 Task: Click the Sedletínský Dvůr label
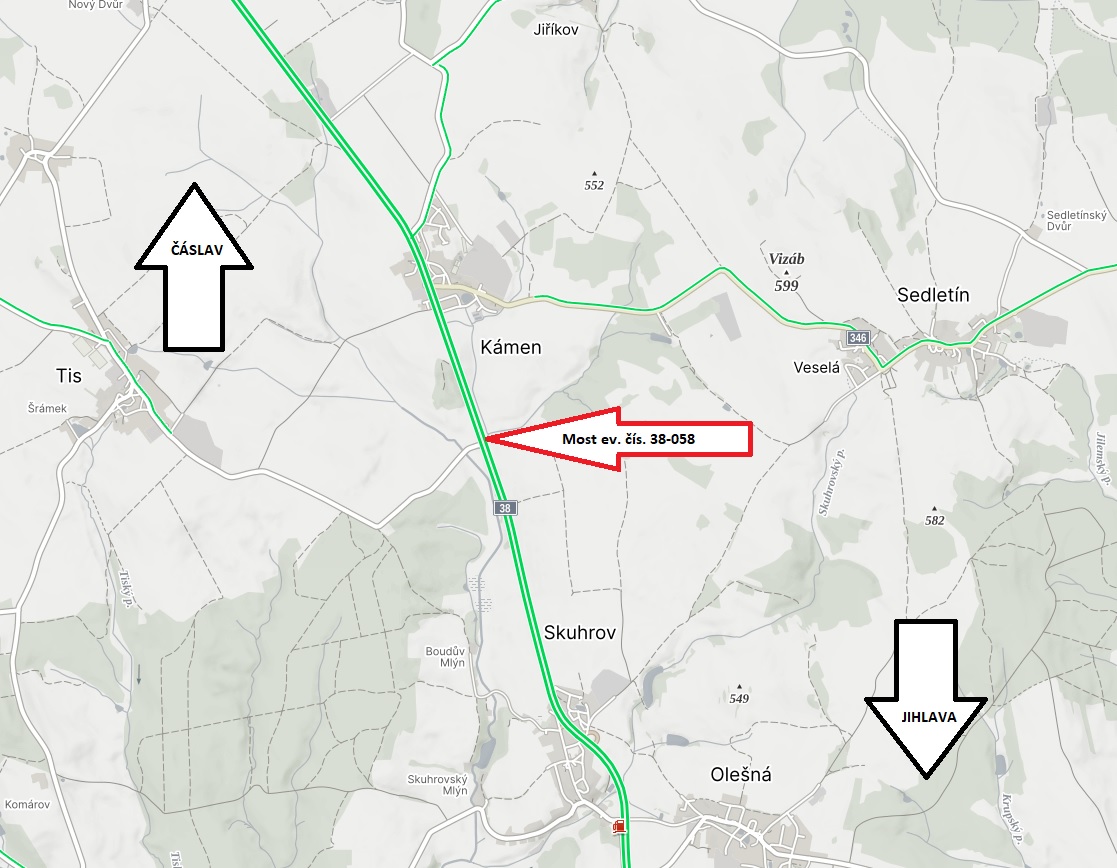click(x=1076, y=220)
